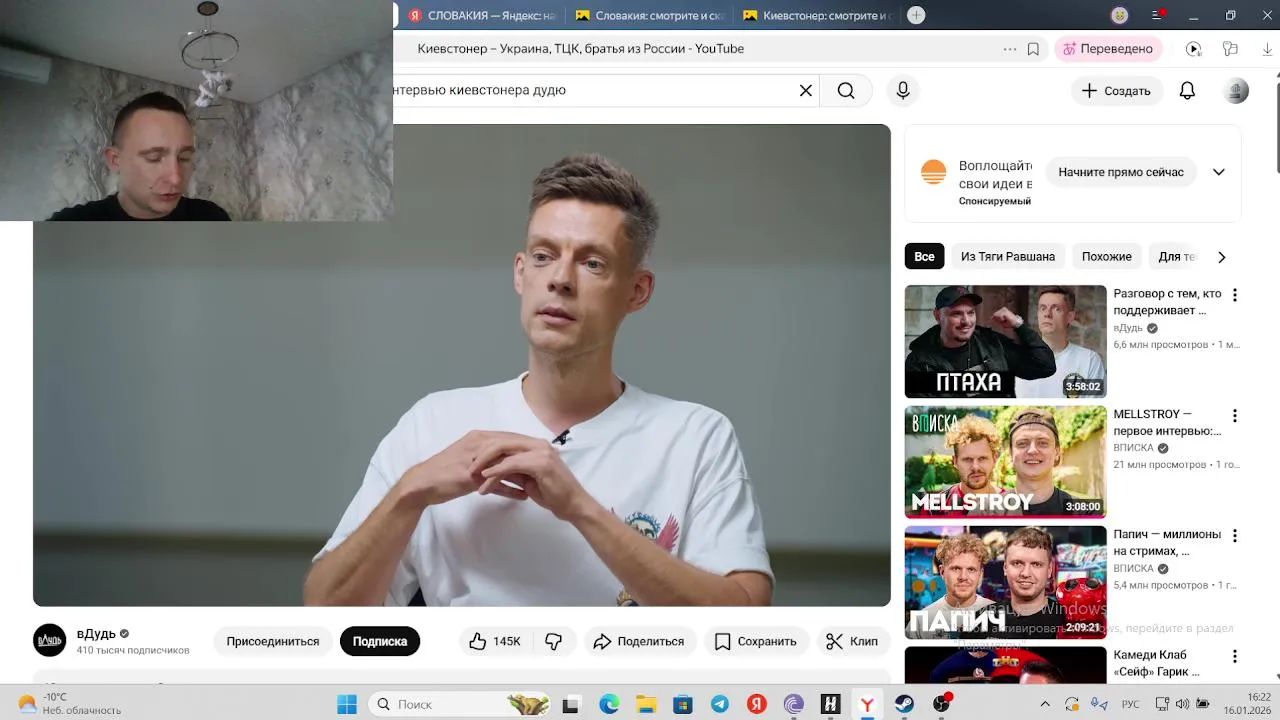Open options for Разговор с тем video
The image size is (1280, 720).
point(1235,295)
